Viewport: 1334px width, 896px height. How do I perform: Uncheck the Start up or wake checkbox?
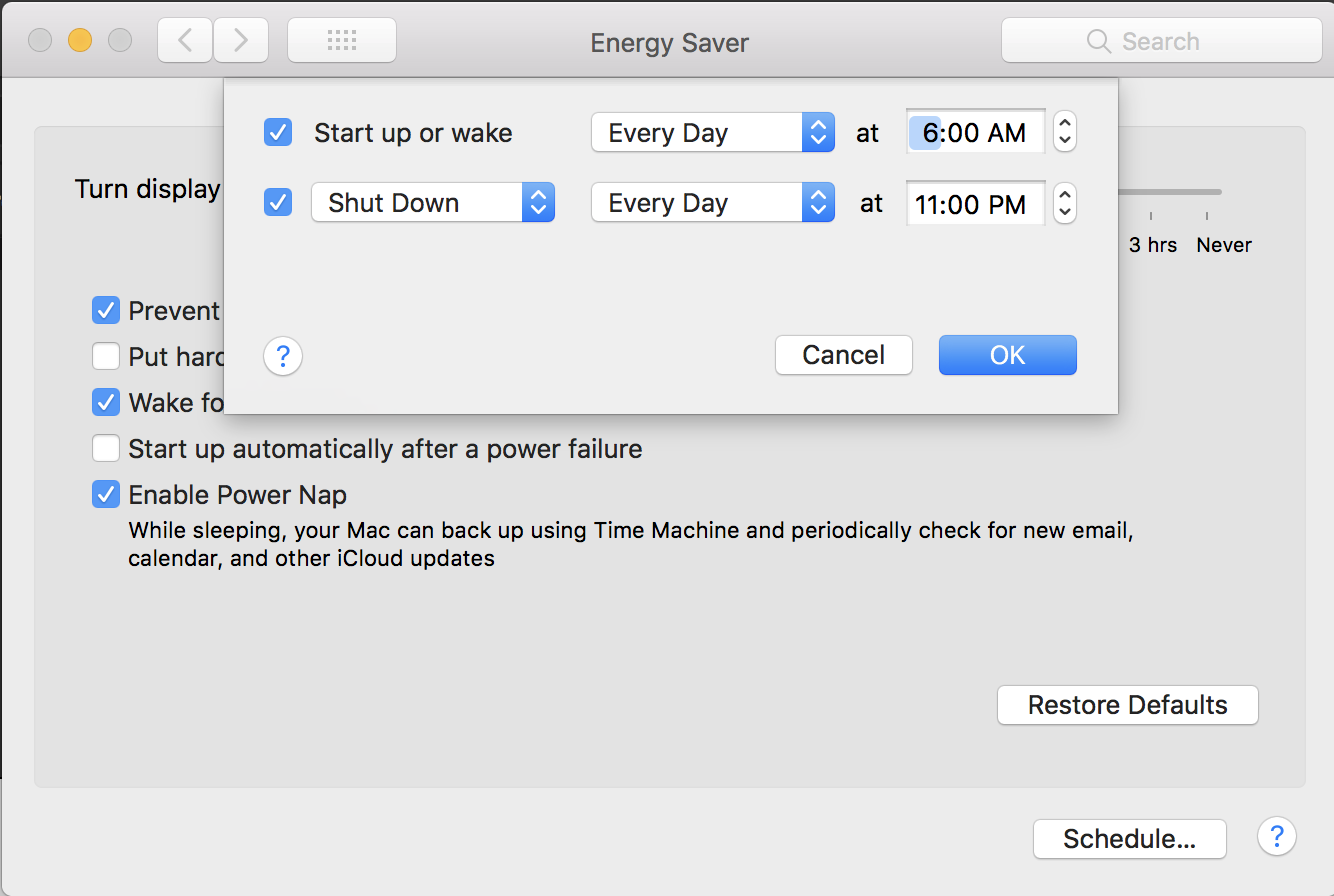point(278,132)
